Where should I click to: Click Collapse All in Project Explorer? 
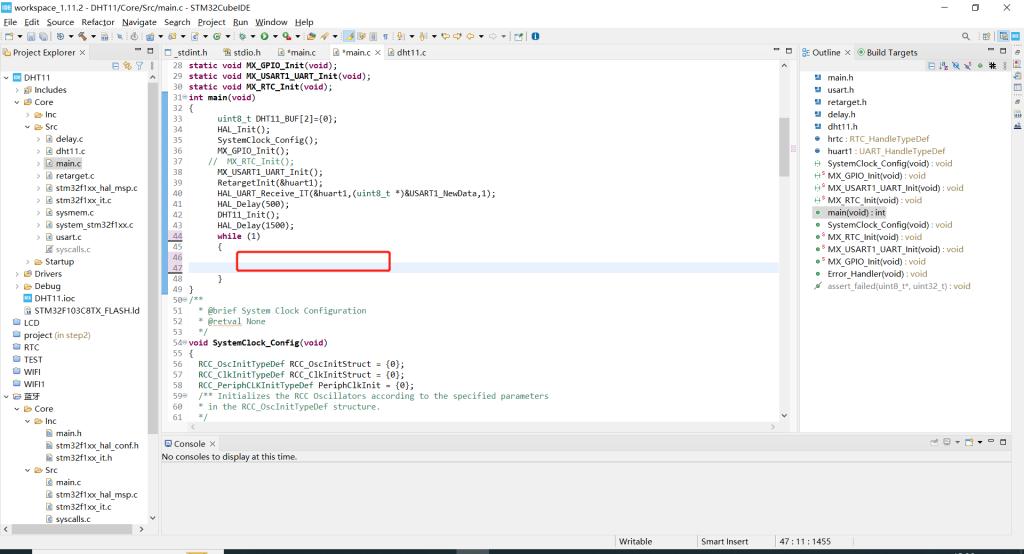116,65
